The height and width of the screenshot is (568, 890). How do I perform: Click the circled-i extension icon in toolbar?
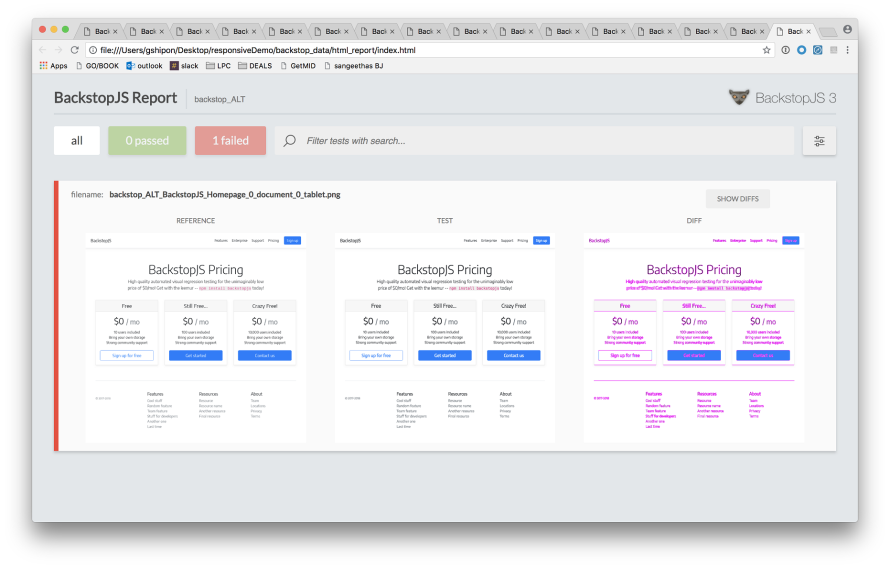pos(786,50)
